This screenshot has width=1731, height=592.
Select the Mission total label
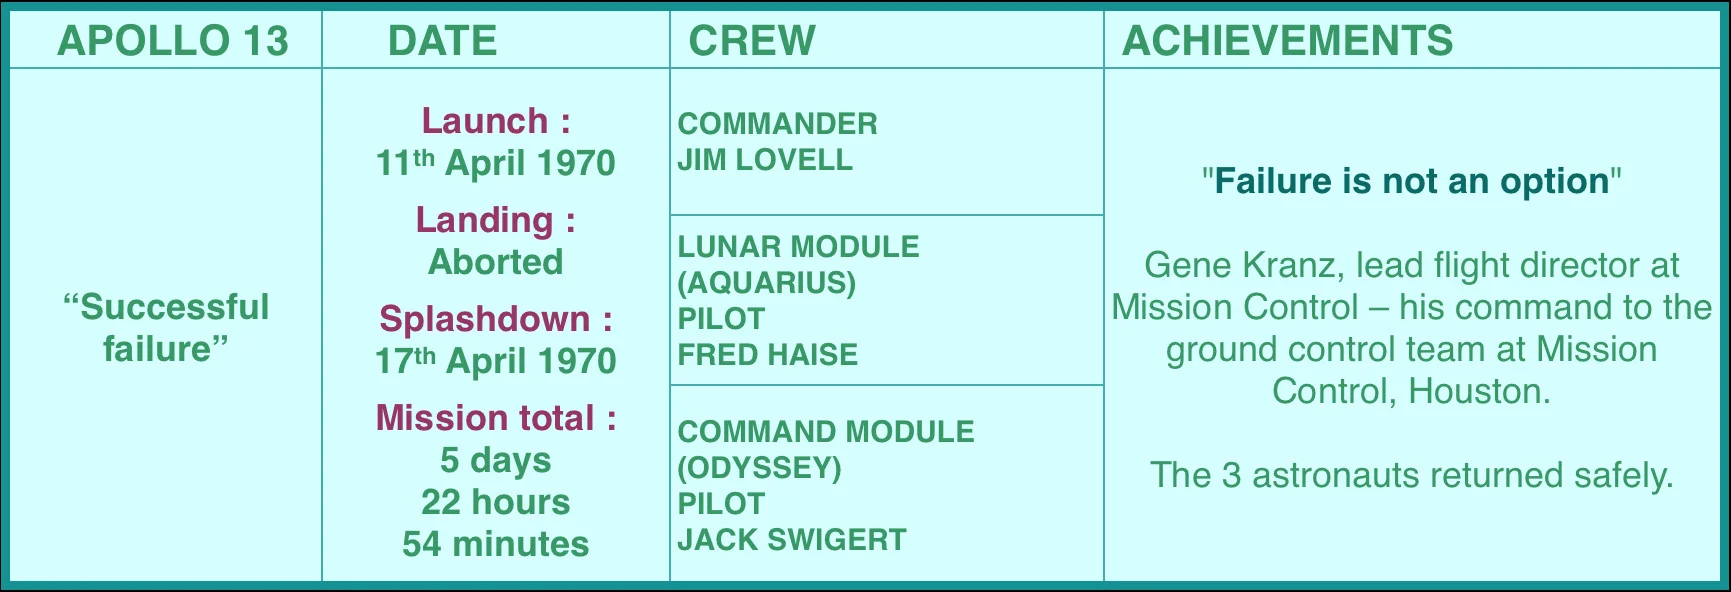pyautogui.click(x=496, y=418)
